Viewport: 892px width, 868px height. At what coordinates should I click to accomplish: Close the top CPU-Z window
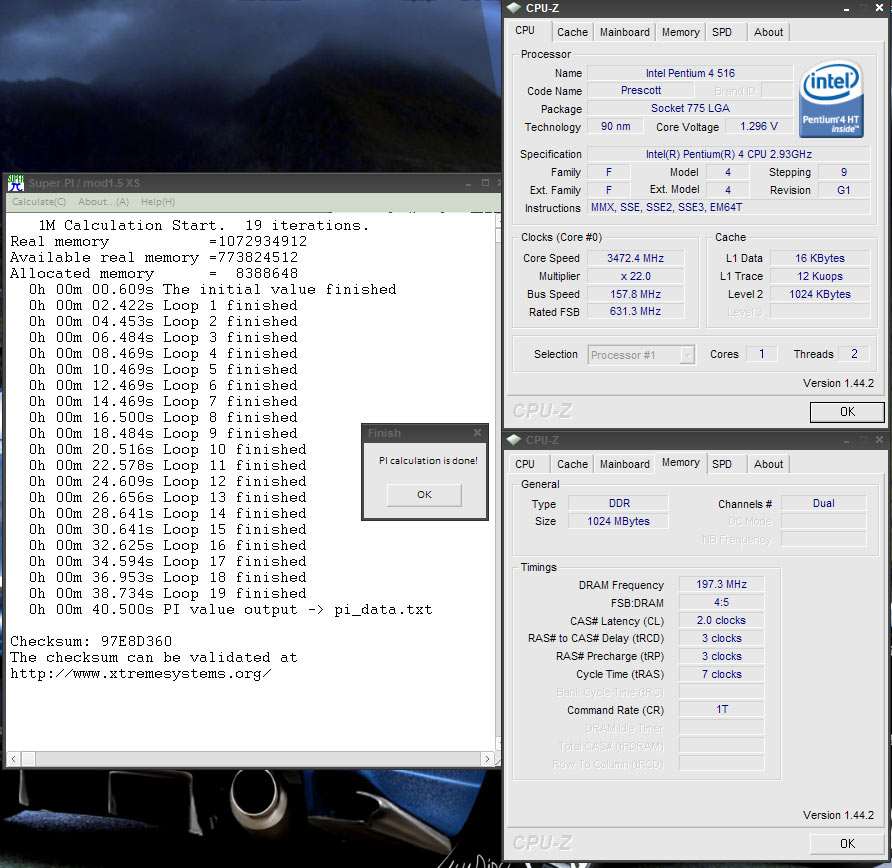(x=879, y=8)
